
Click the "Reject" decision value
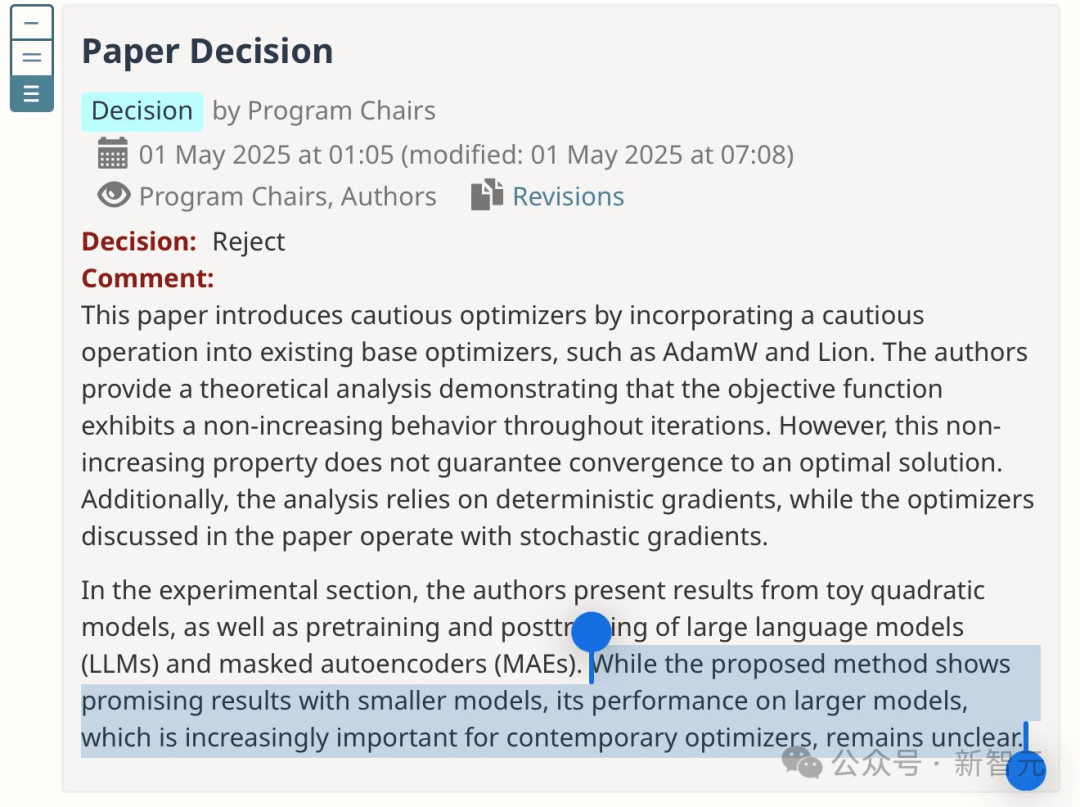coord(249,242)
